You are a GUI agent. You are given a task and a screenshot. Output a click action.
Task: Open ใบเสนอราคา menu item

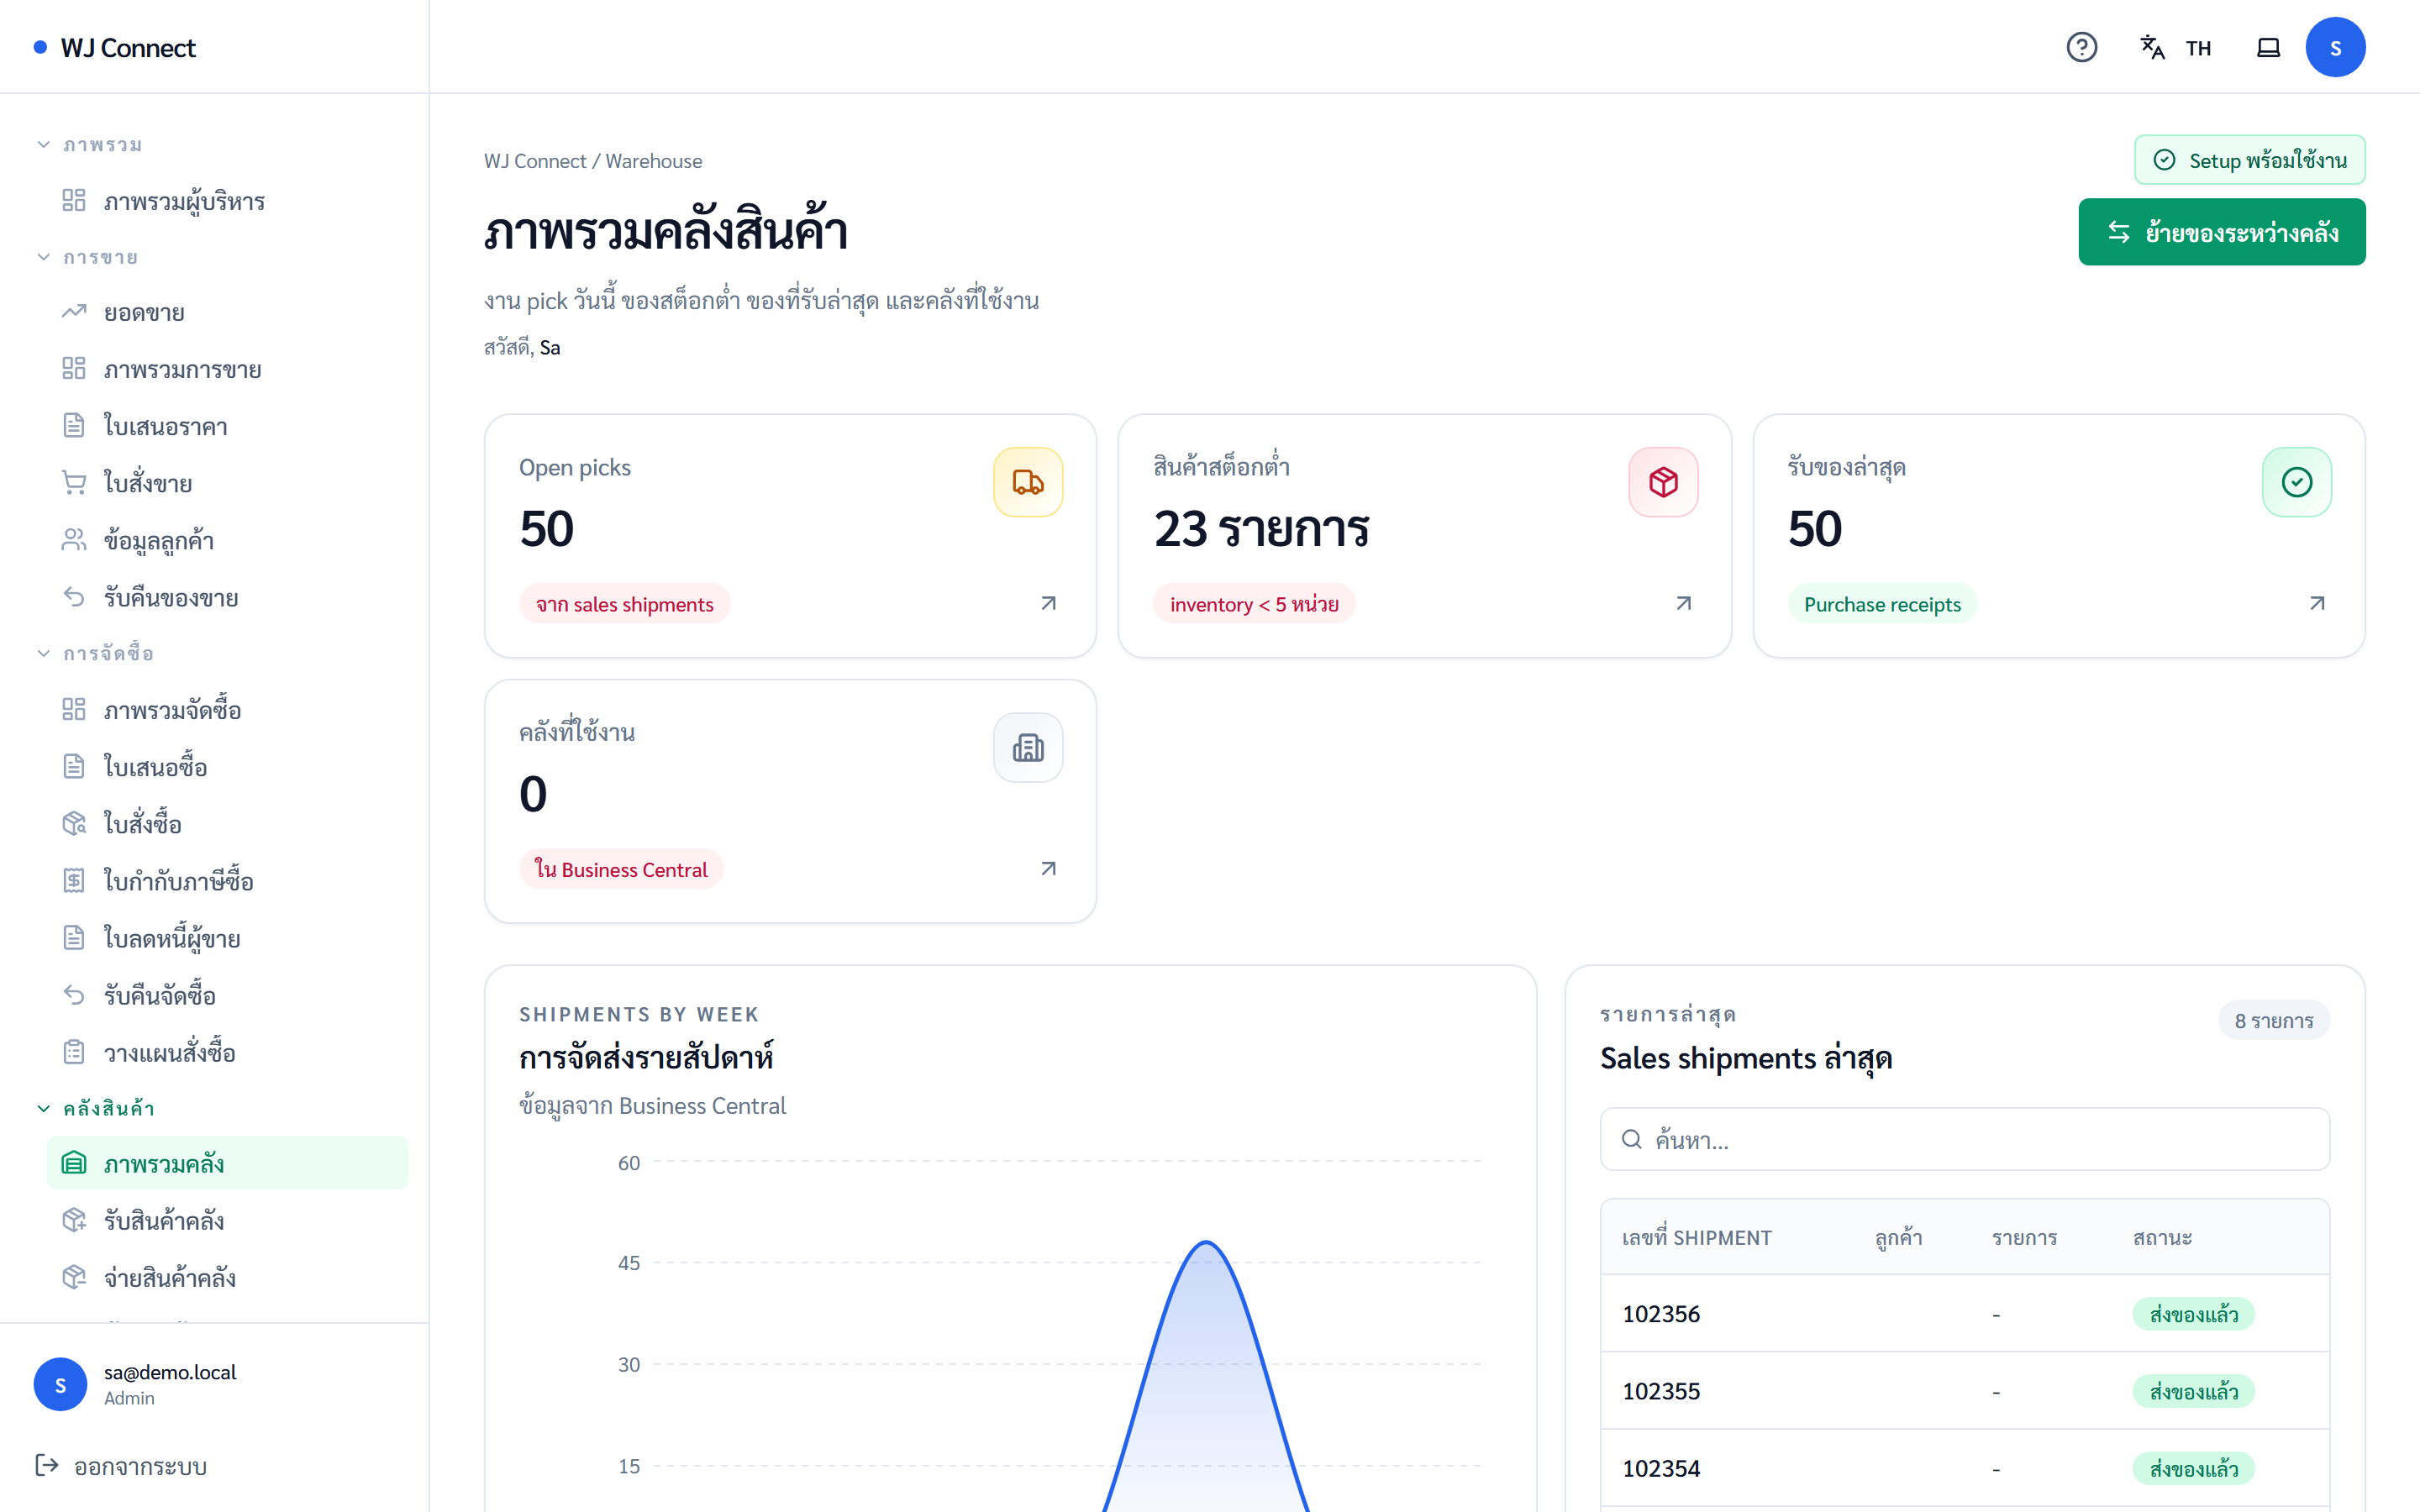[x=227, y=426]
